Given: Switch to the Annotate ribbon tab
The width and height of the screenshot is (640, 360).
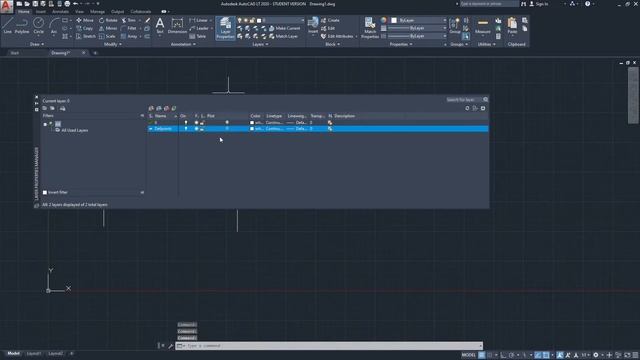Looking at the screenshot, I should pyautogui.click(x=60, y=12).
